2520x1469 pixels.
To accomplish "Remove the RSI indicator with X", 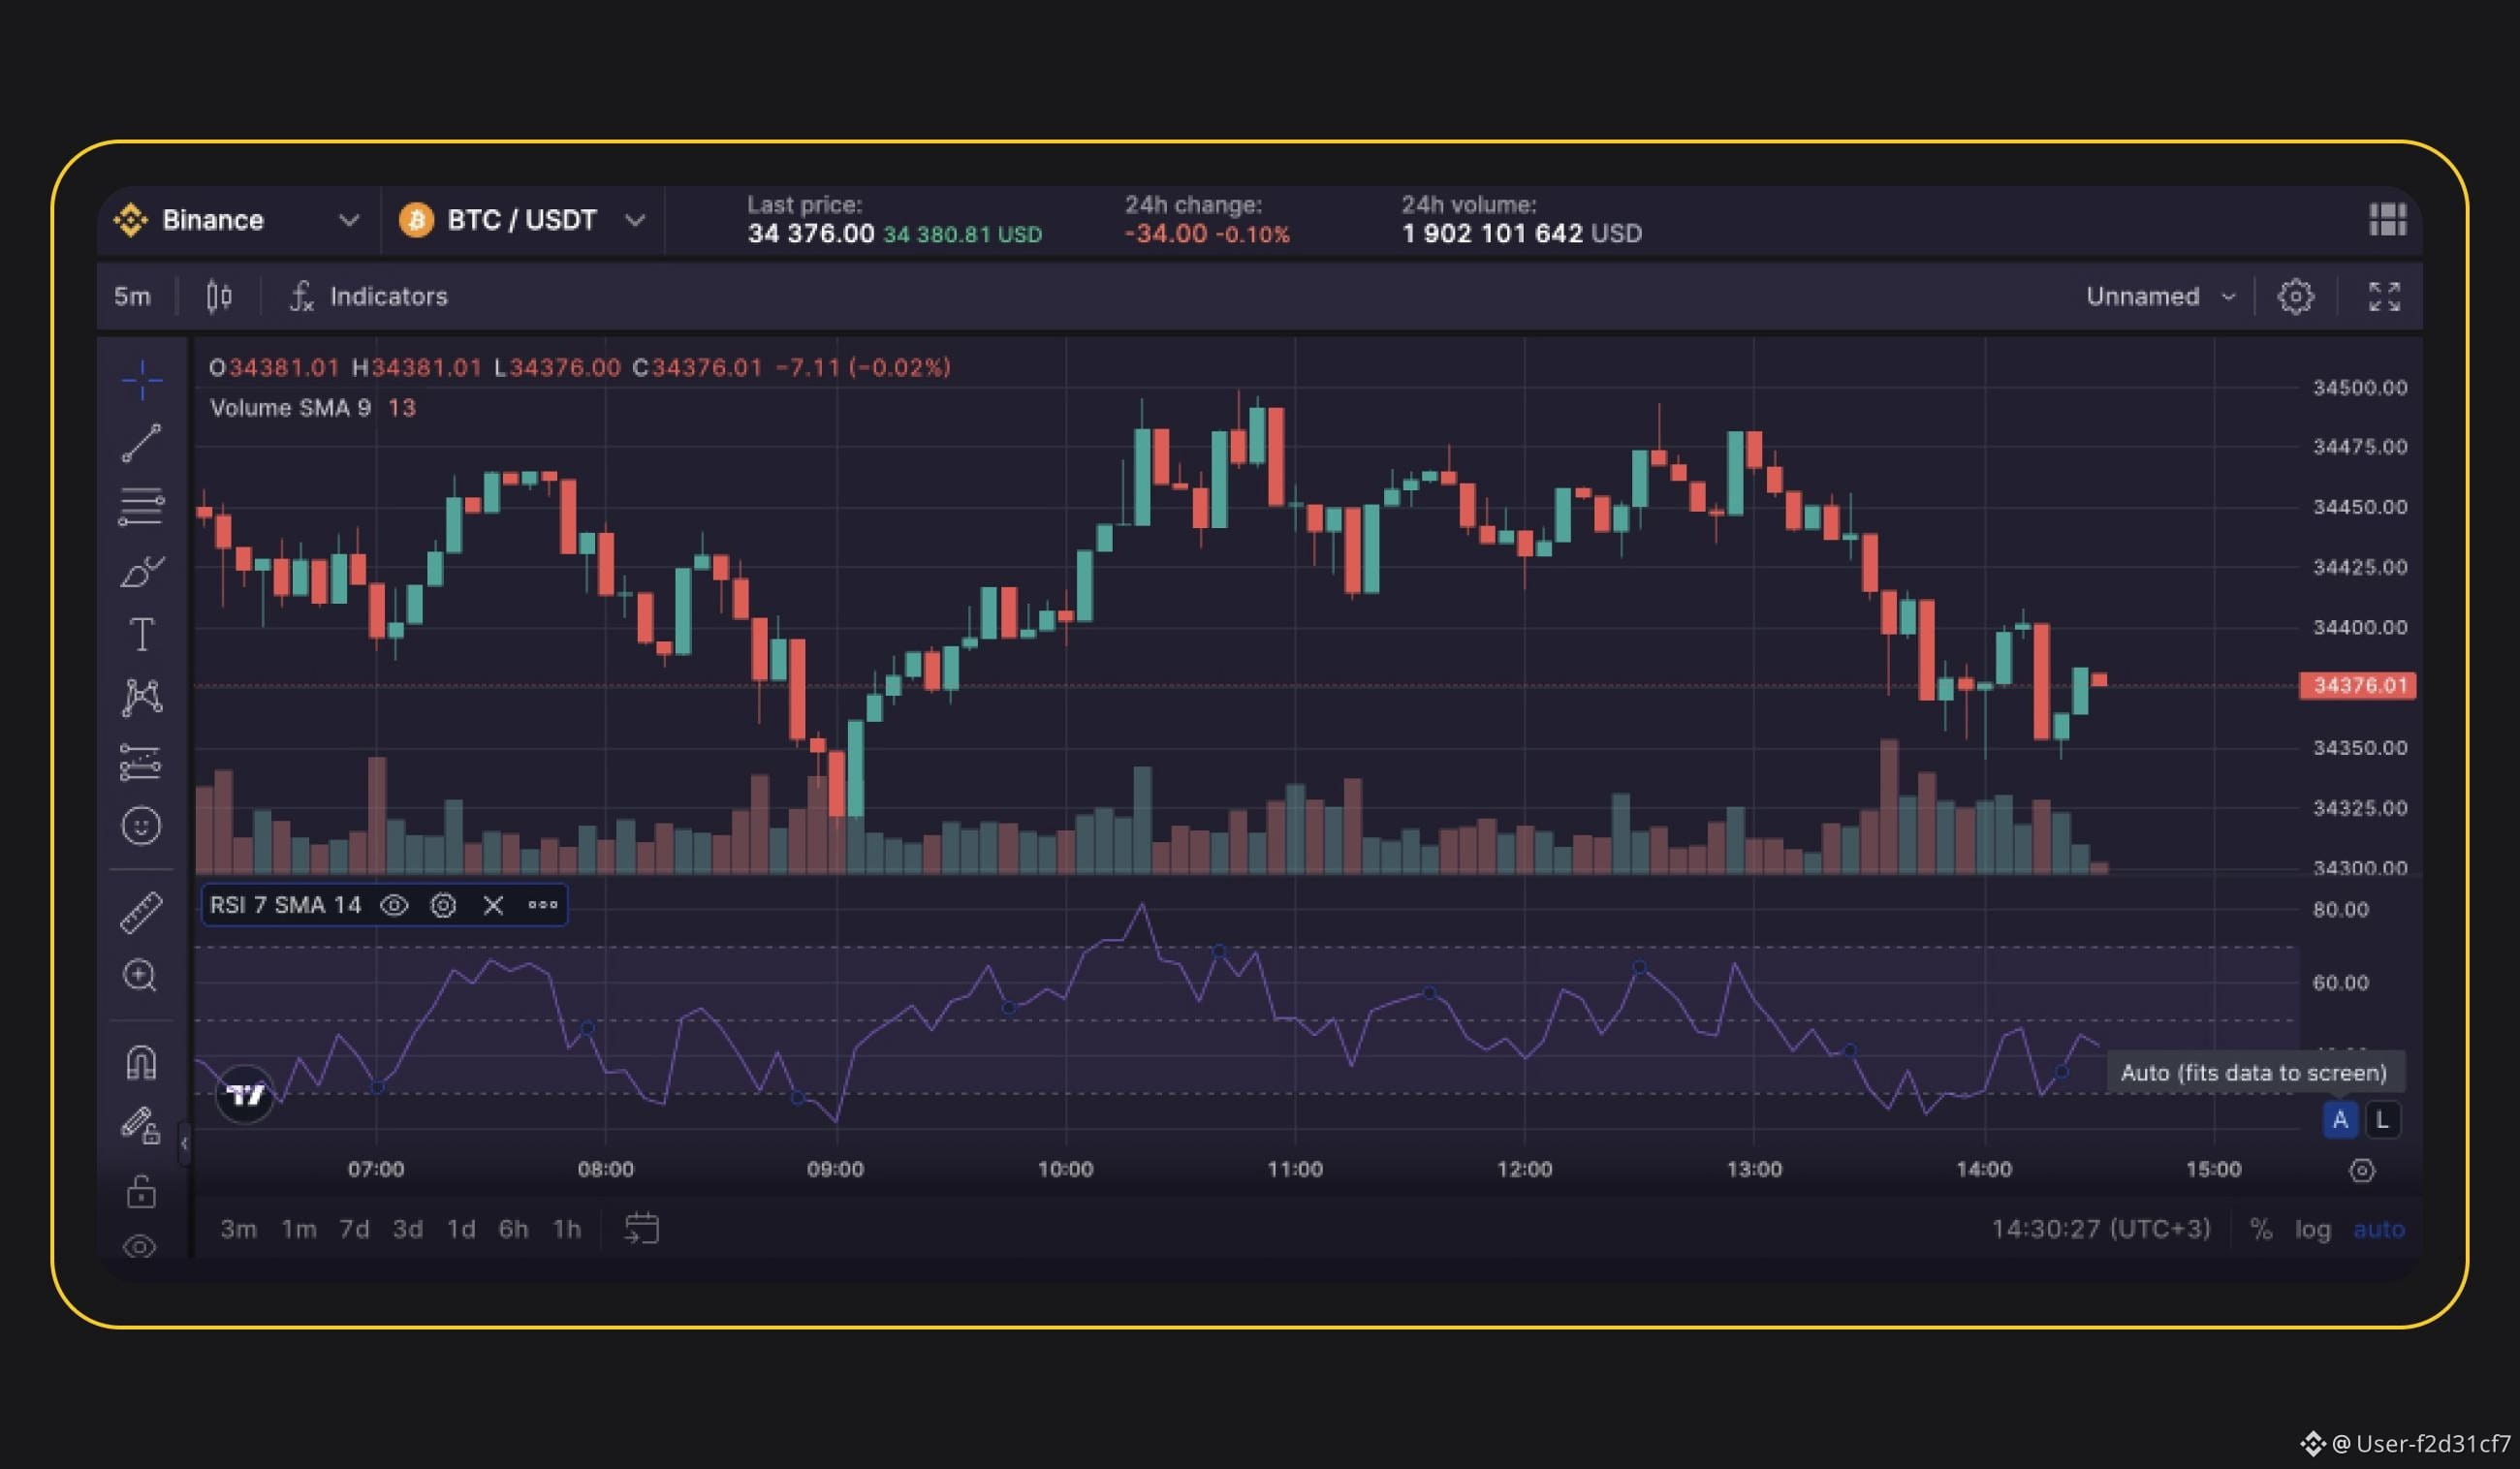I will click(493, 905).
